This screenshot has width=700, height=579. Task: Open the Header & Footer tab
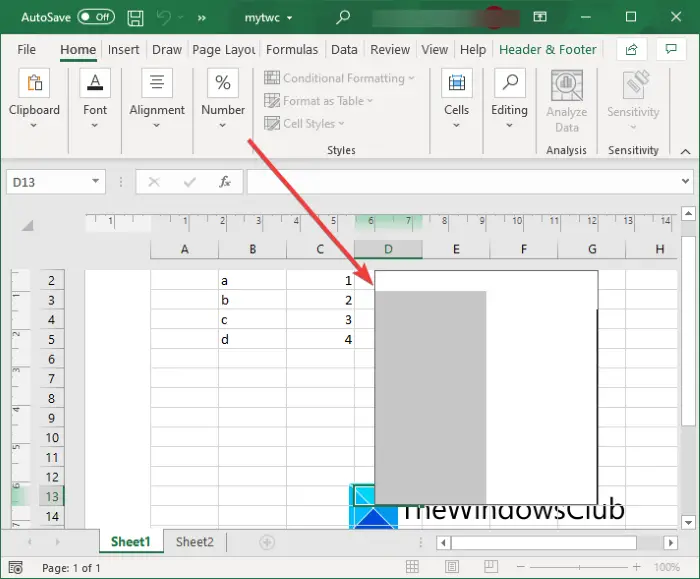(x=548, y=49)
